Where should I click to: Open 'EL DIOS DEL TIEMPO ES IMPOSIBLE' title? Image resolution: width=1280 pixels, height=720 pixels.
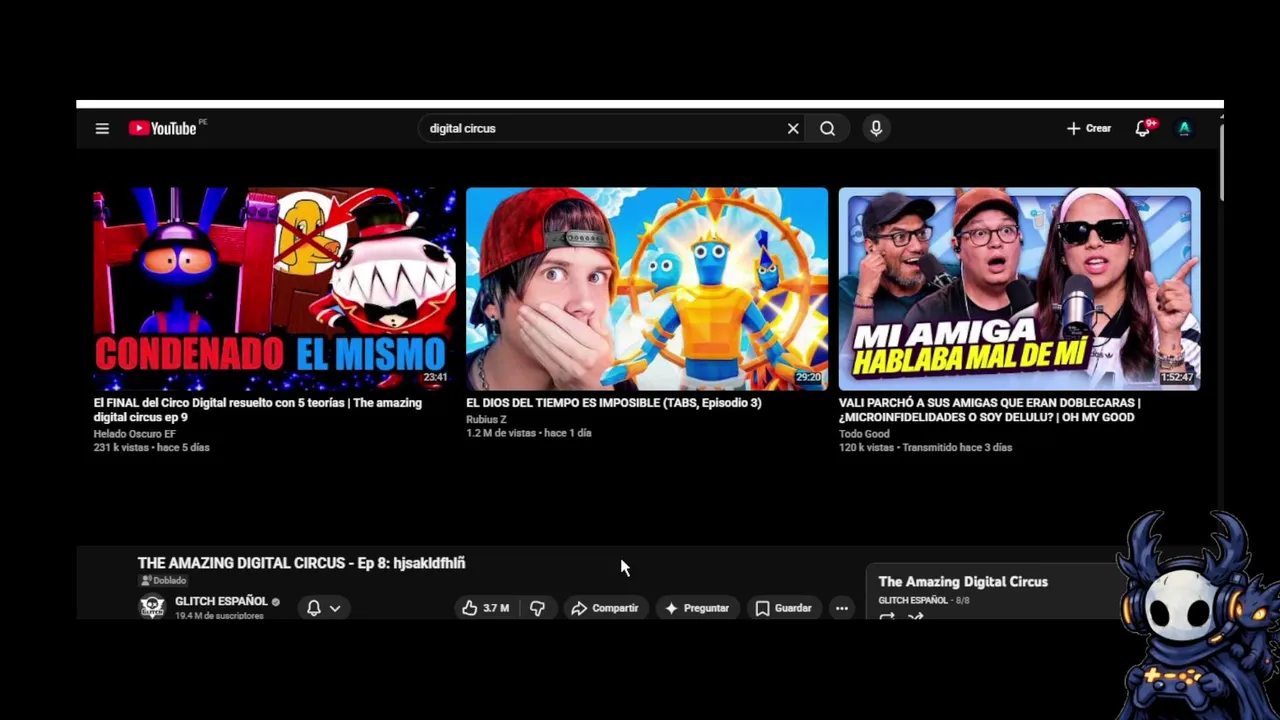tap(614, 403)
